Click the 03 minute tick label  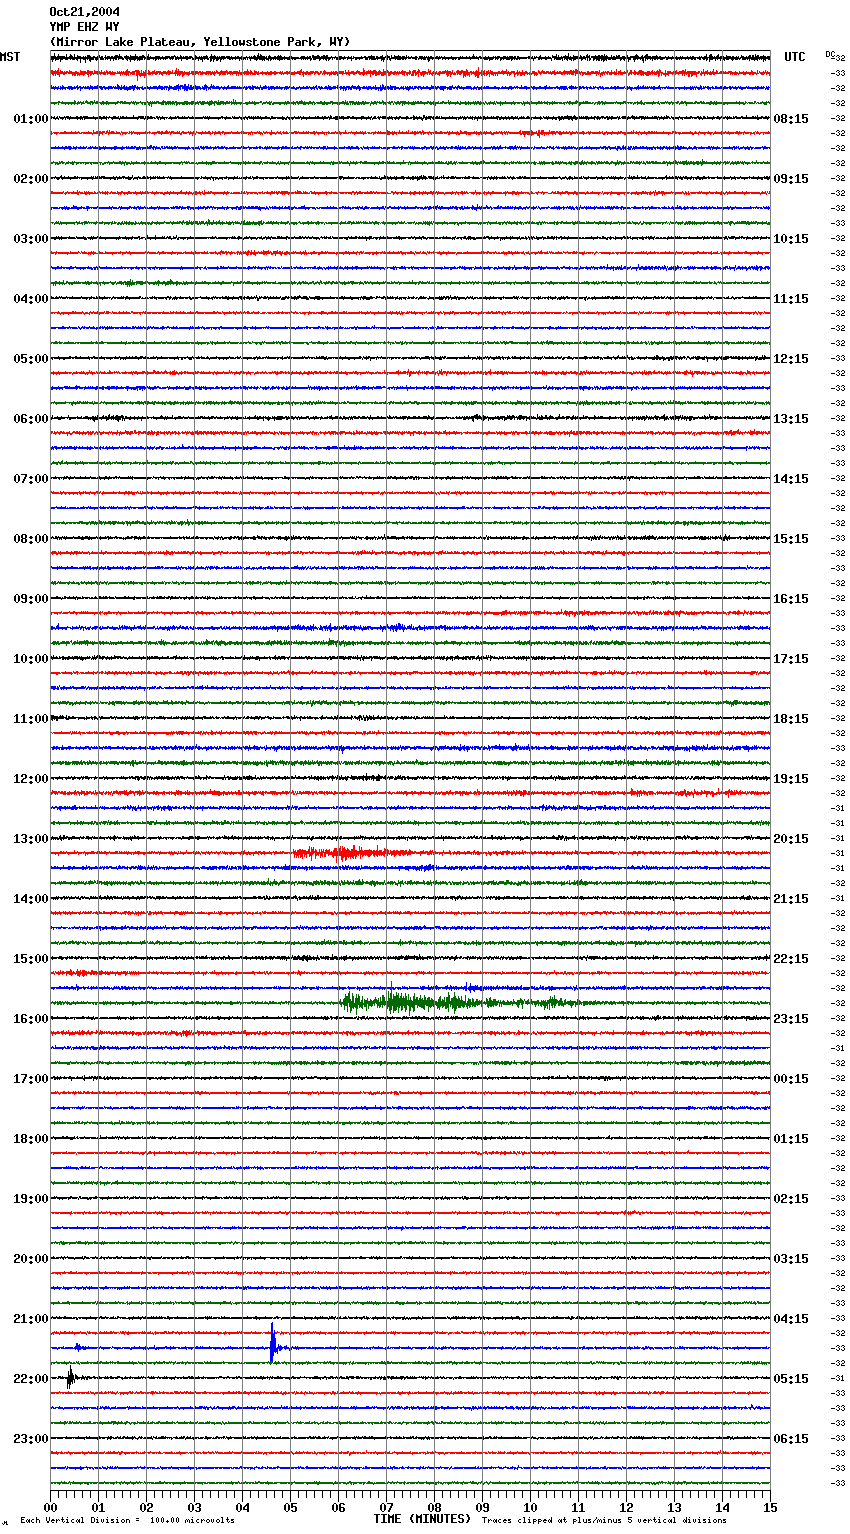tap(195, 1507)
